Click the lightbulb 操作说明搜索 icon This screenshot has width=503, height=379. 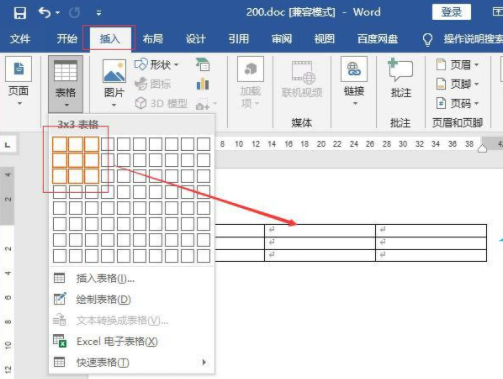point(427,39)
